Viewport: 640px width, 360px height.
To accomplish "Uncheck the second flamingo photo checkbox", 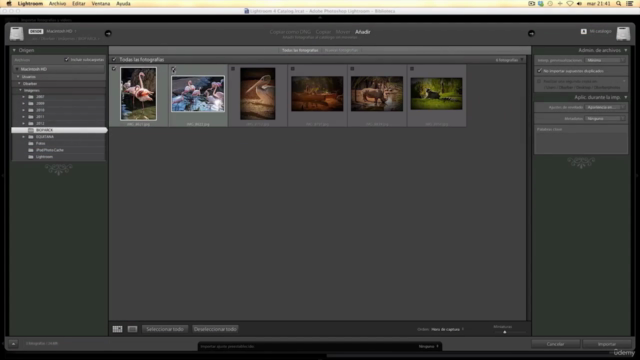I will 173,69.
